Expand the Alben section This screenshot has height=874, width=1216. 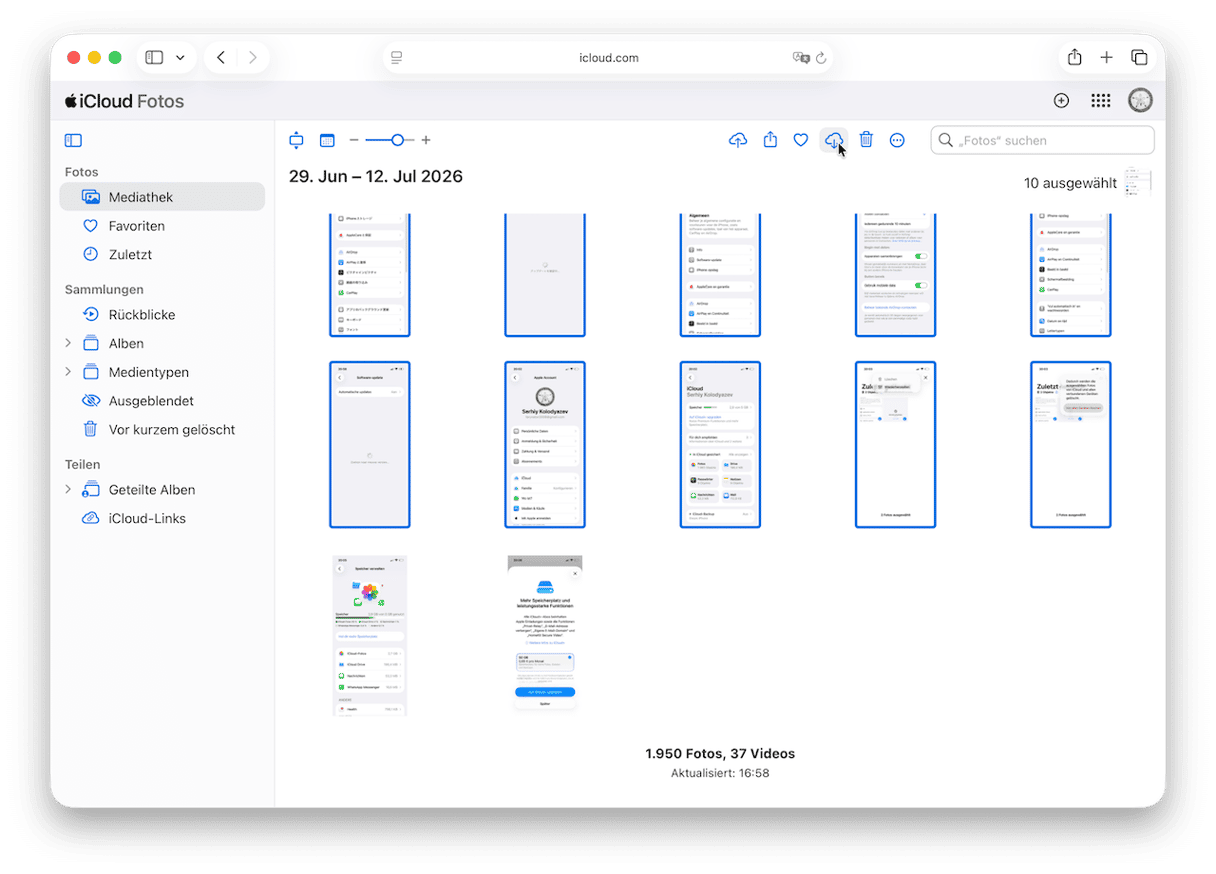(68, 343)
